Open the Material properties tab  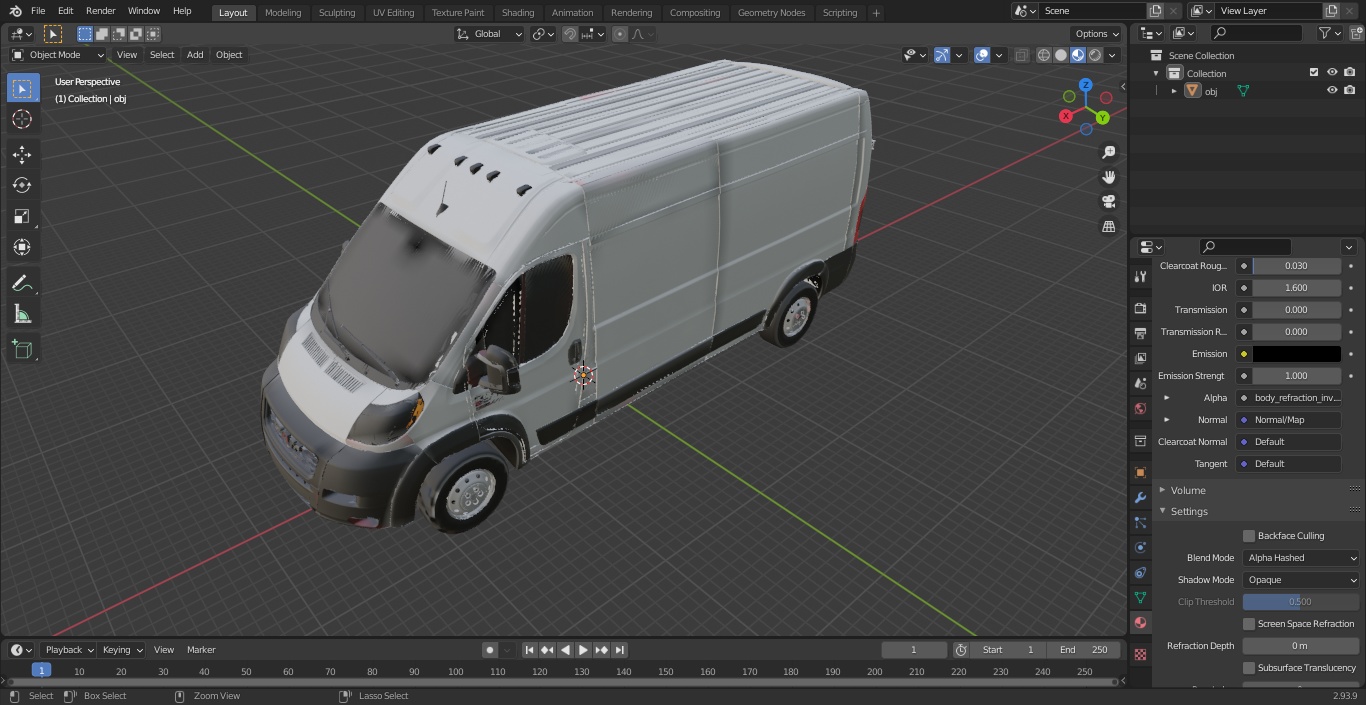click(x=1140, y=622)
